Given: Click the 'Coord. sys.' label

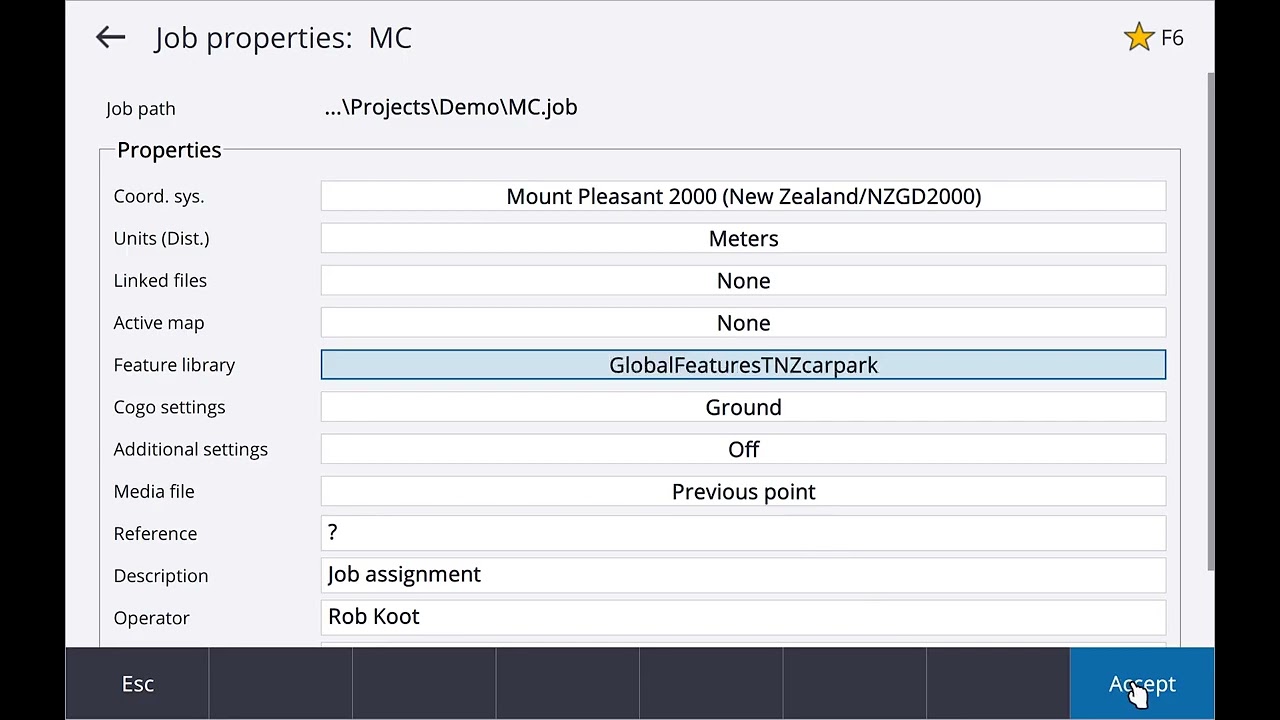Looking at the screenshot, I should 158,196.
